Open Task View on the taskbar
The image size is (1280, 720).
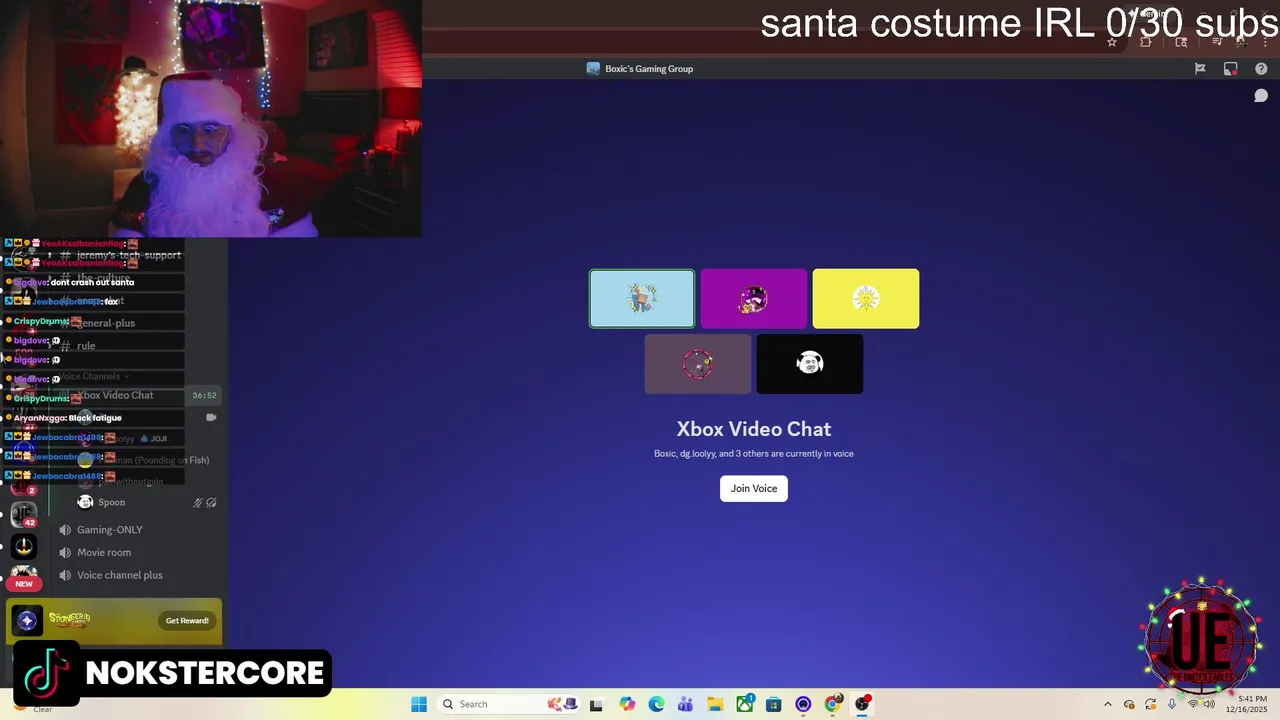click(596, 704)
